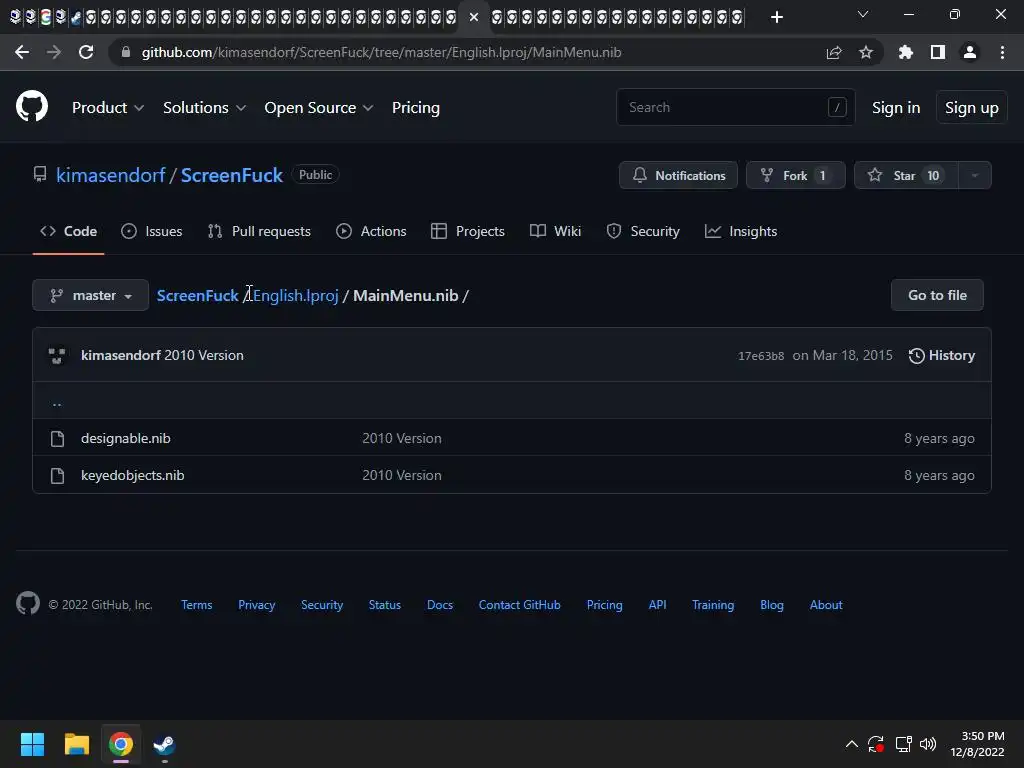The image size is (1024, 768).
Task: Open the Extensions puzzle icon
Action: tap(906, 52)
